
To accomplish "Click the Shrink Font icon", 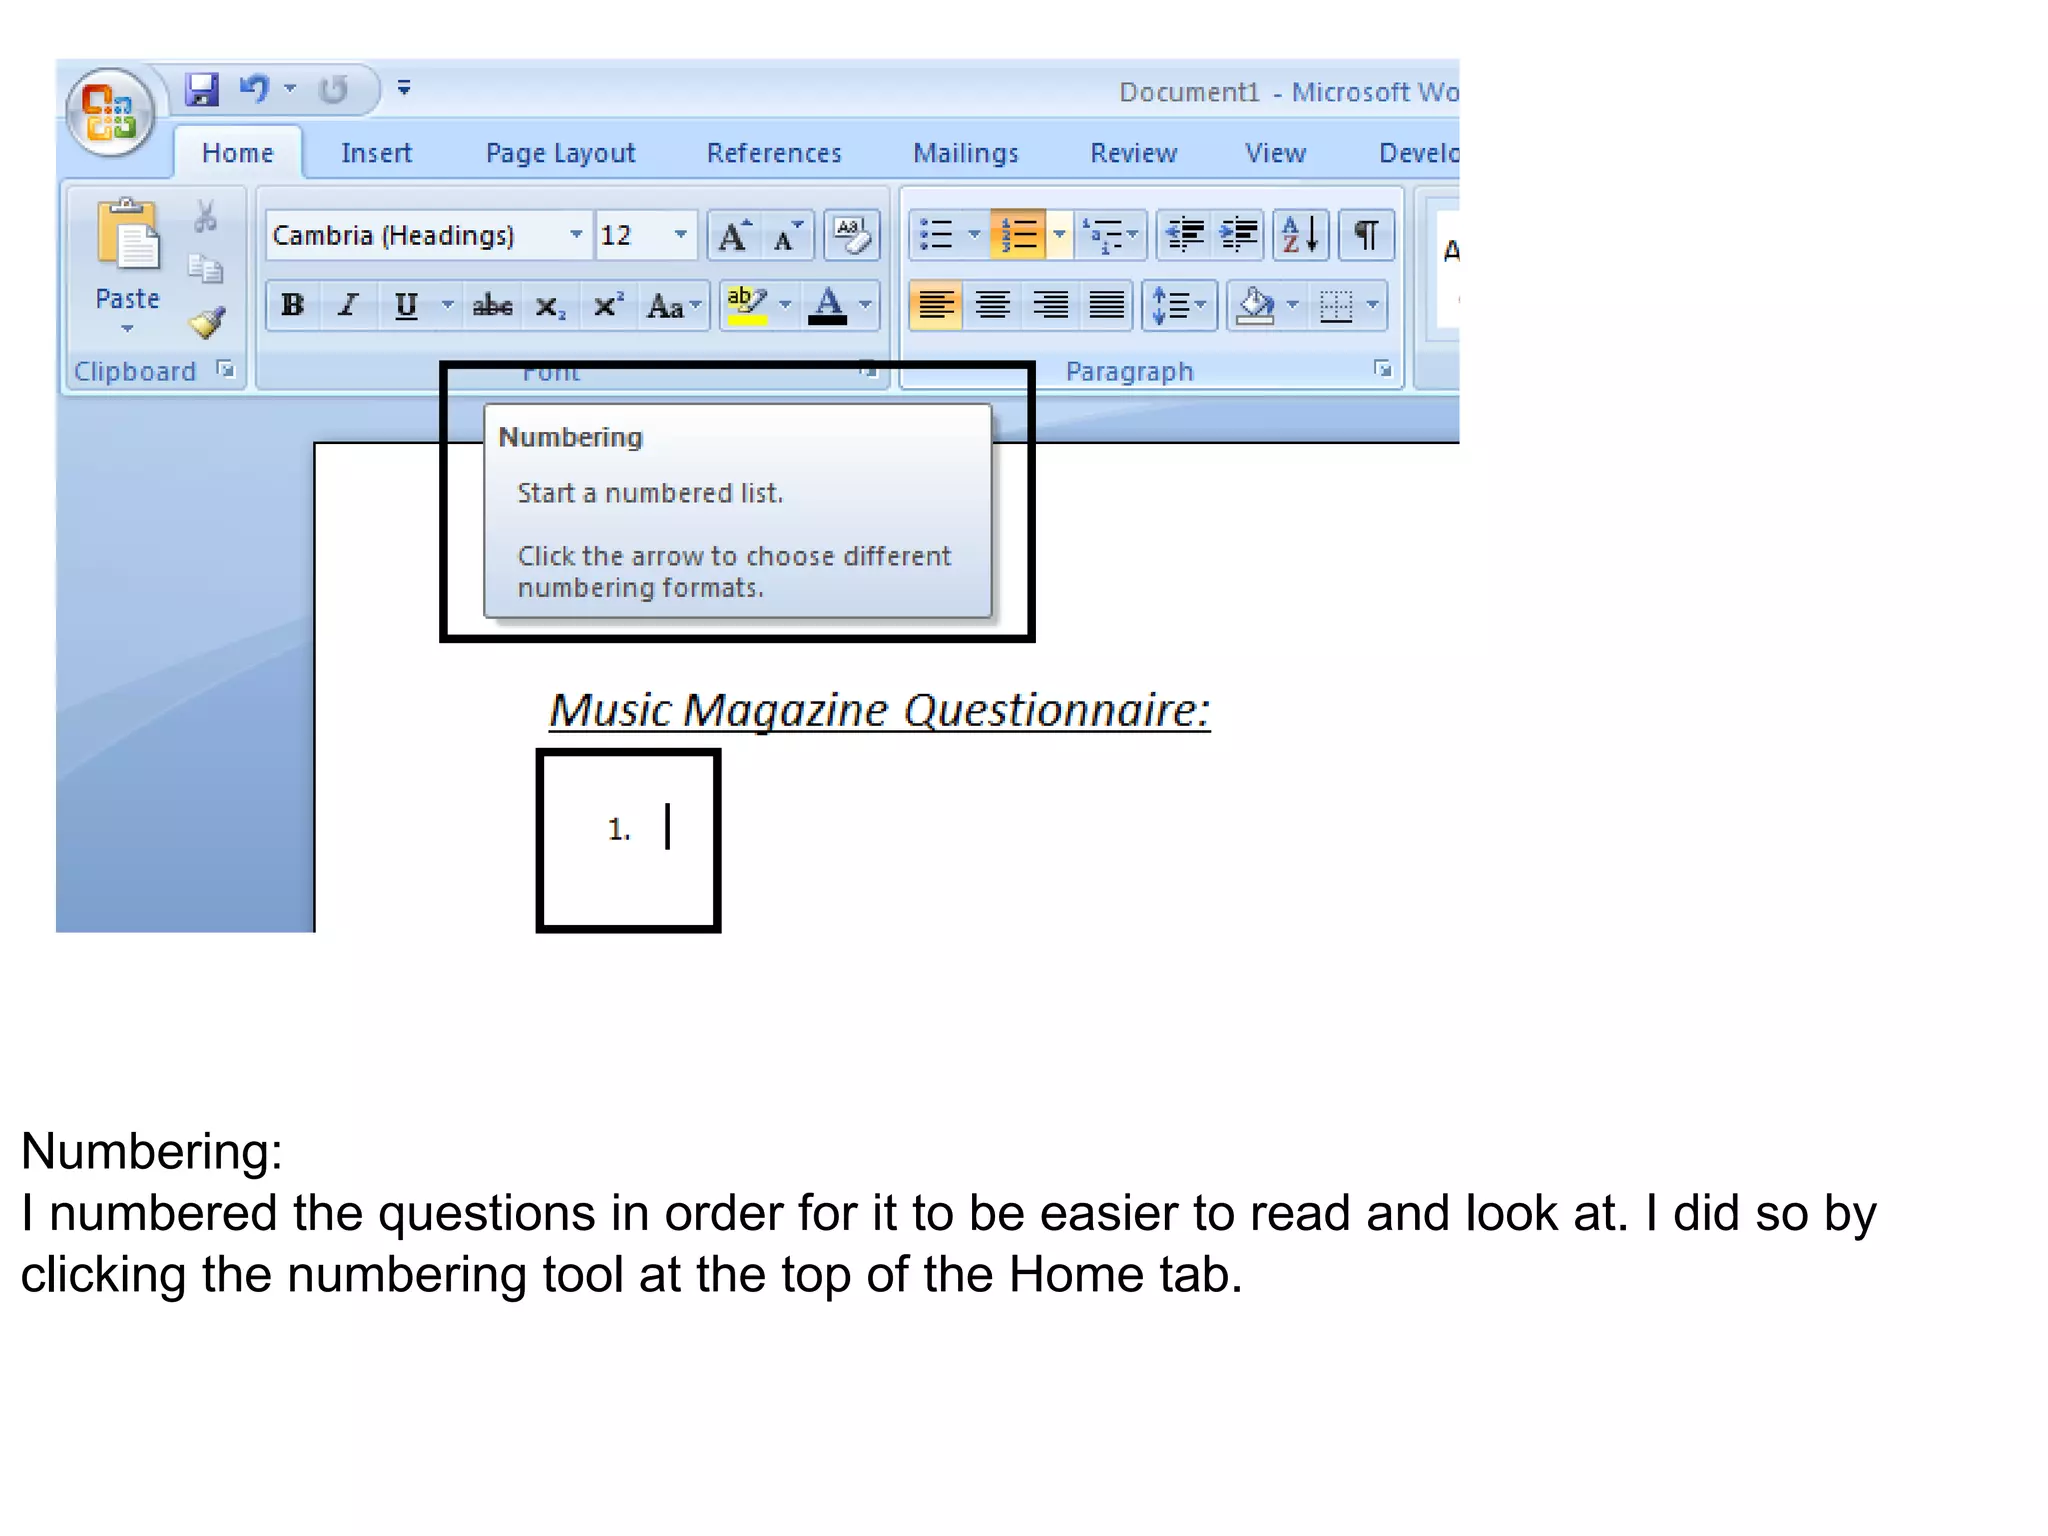I will tap(788, 236).
